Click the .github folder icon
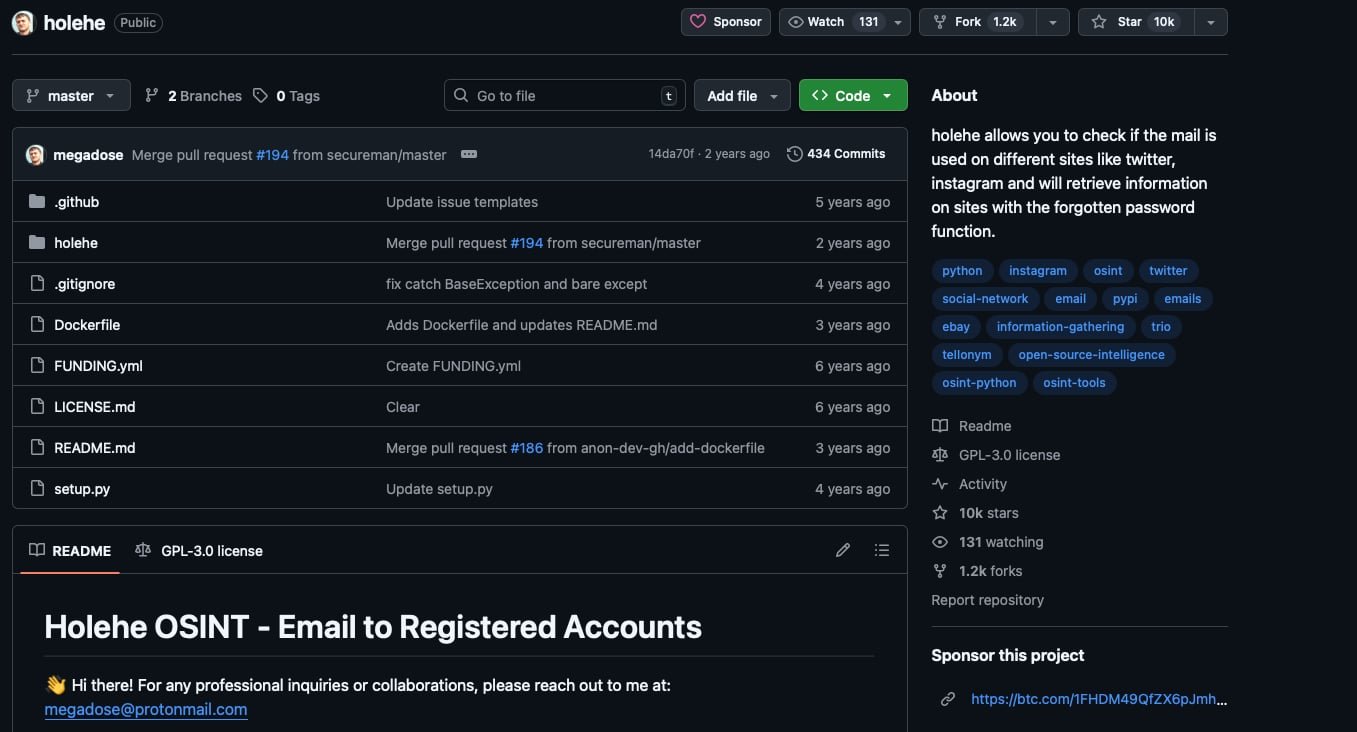The image size is (1357, 732). click(x=37, y=202)
